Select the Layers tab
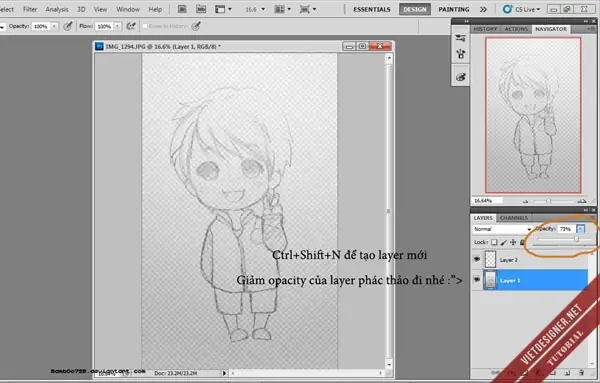The height and width of the screenshot is (383, 600). coord(483,218)
